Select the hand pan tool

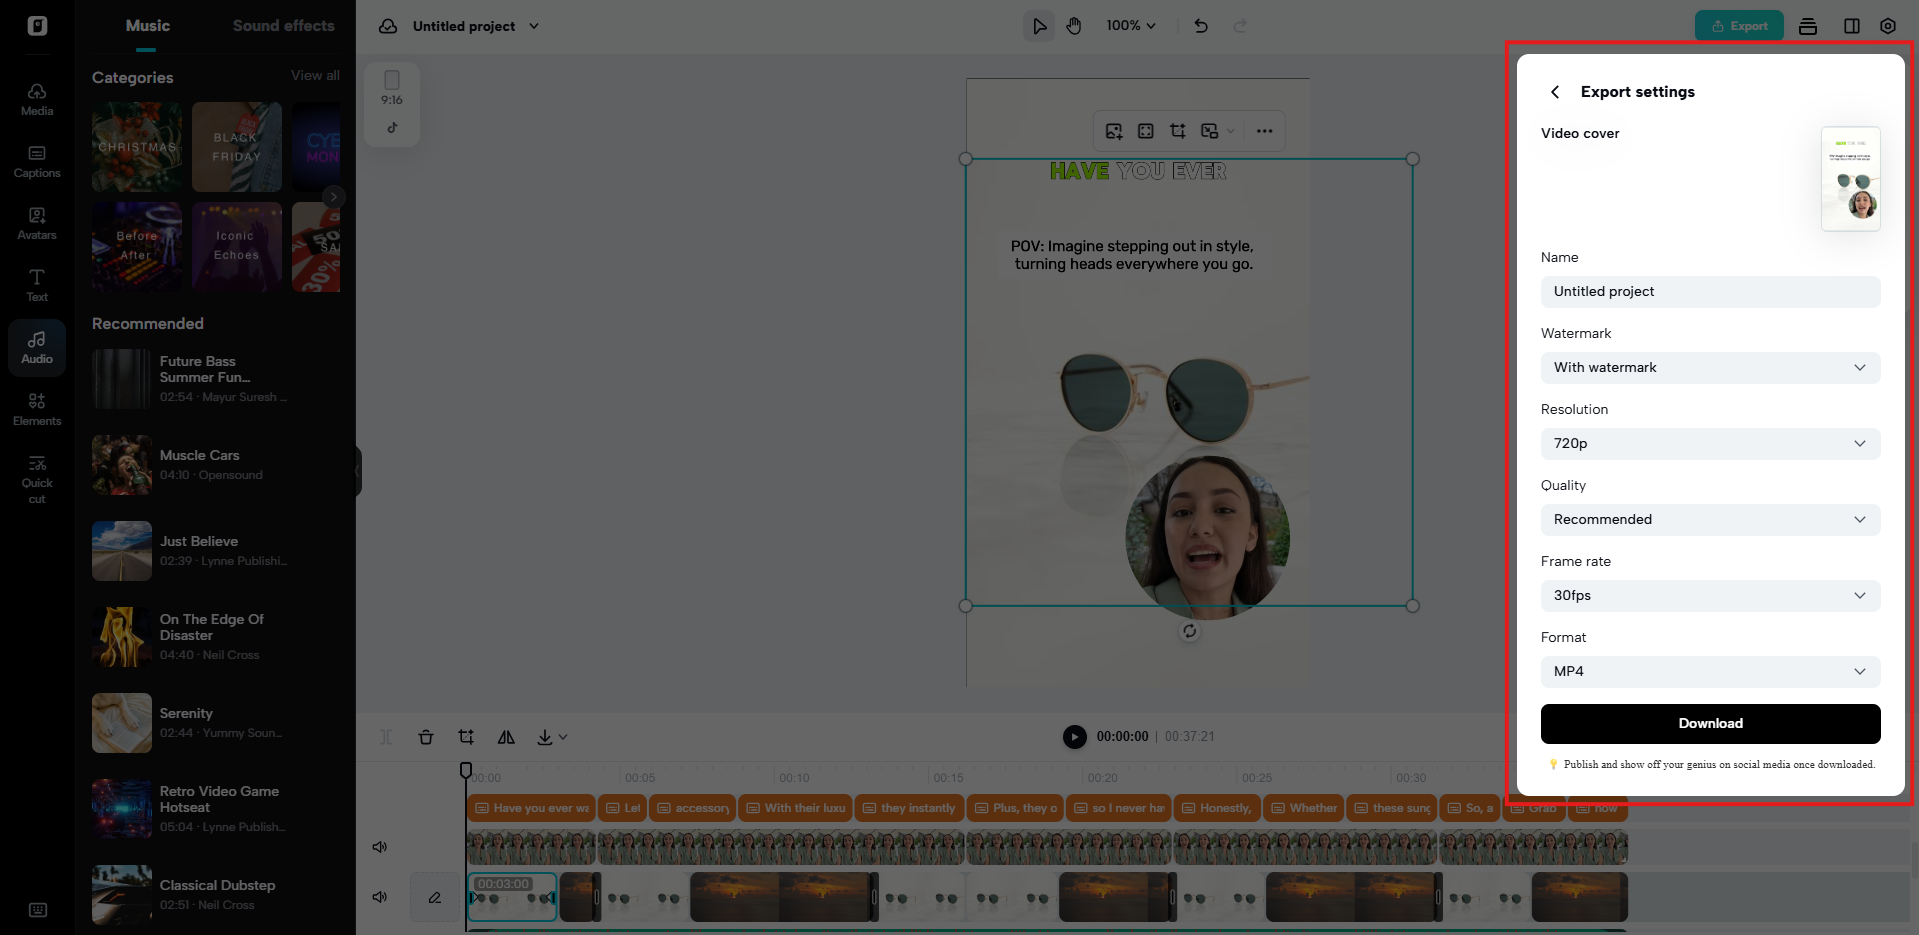1074,26
